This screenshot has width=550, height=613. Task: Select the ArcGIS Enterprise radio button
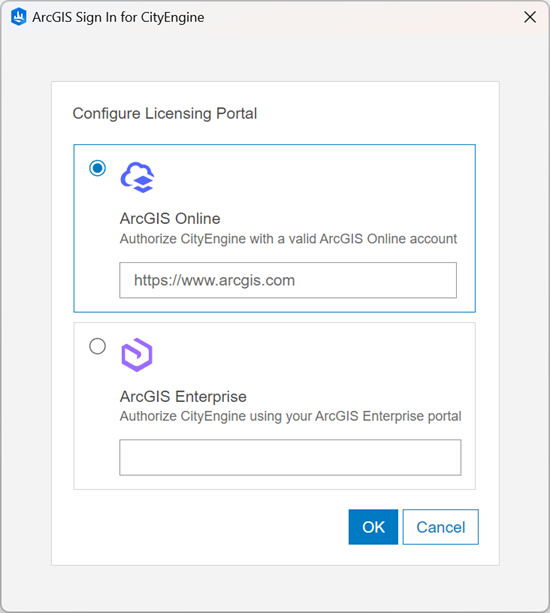tap(97, 346)
